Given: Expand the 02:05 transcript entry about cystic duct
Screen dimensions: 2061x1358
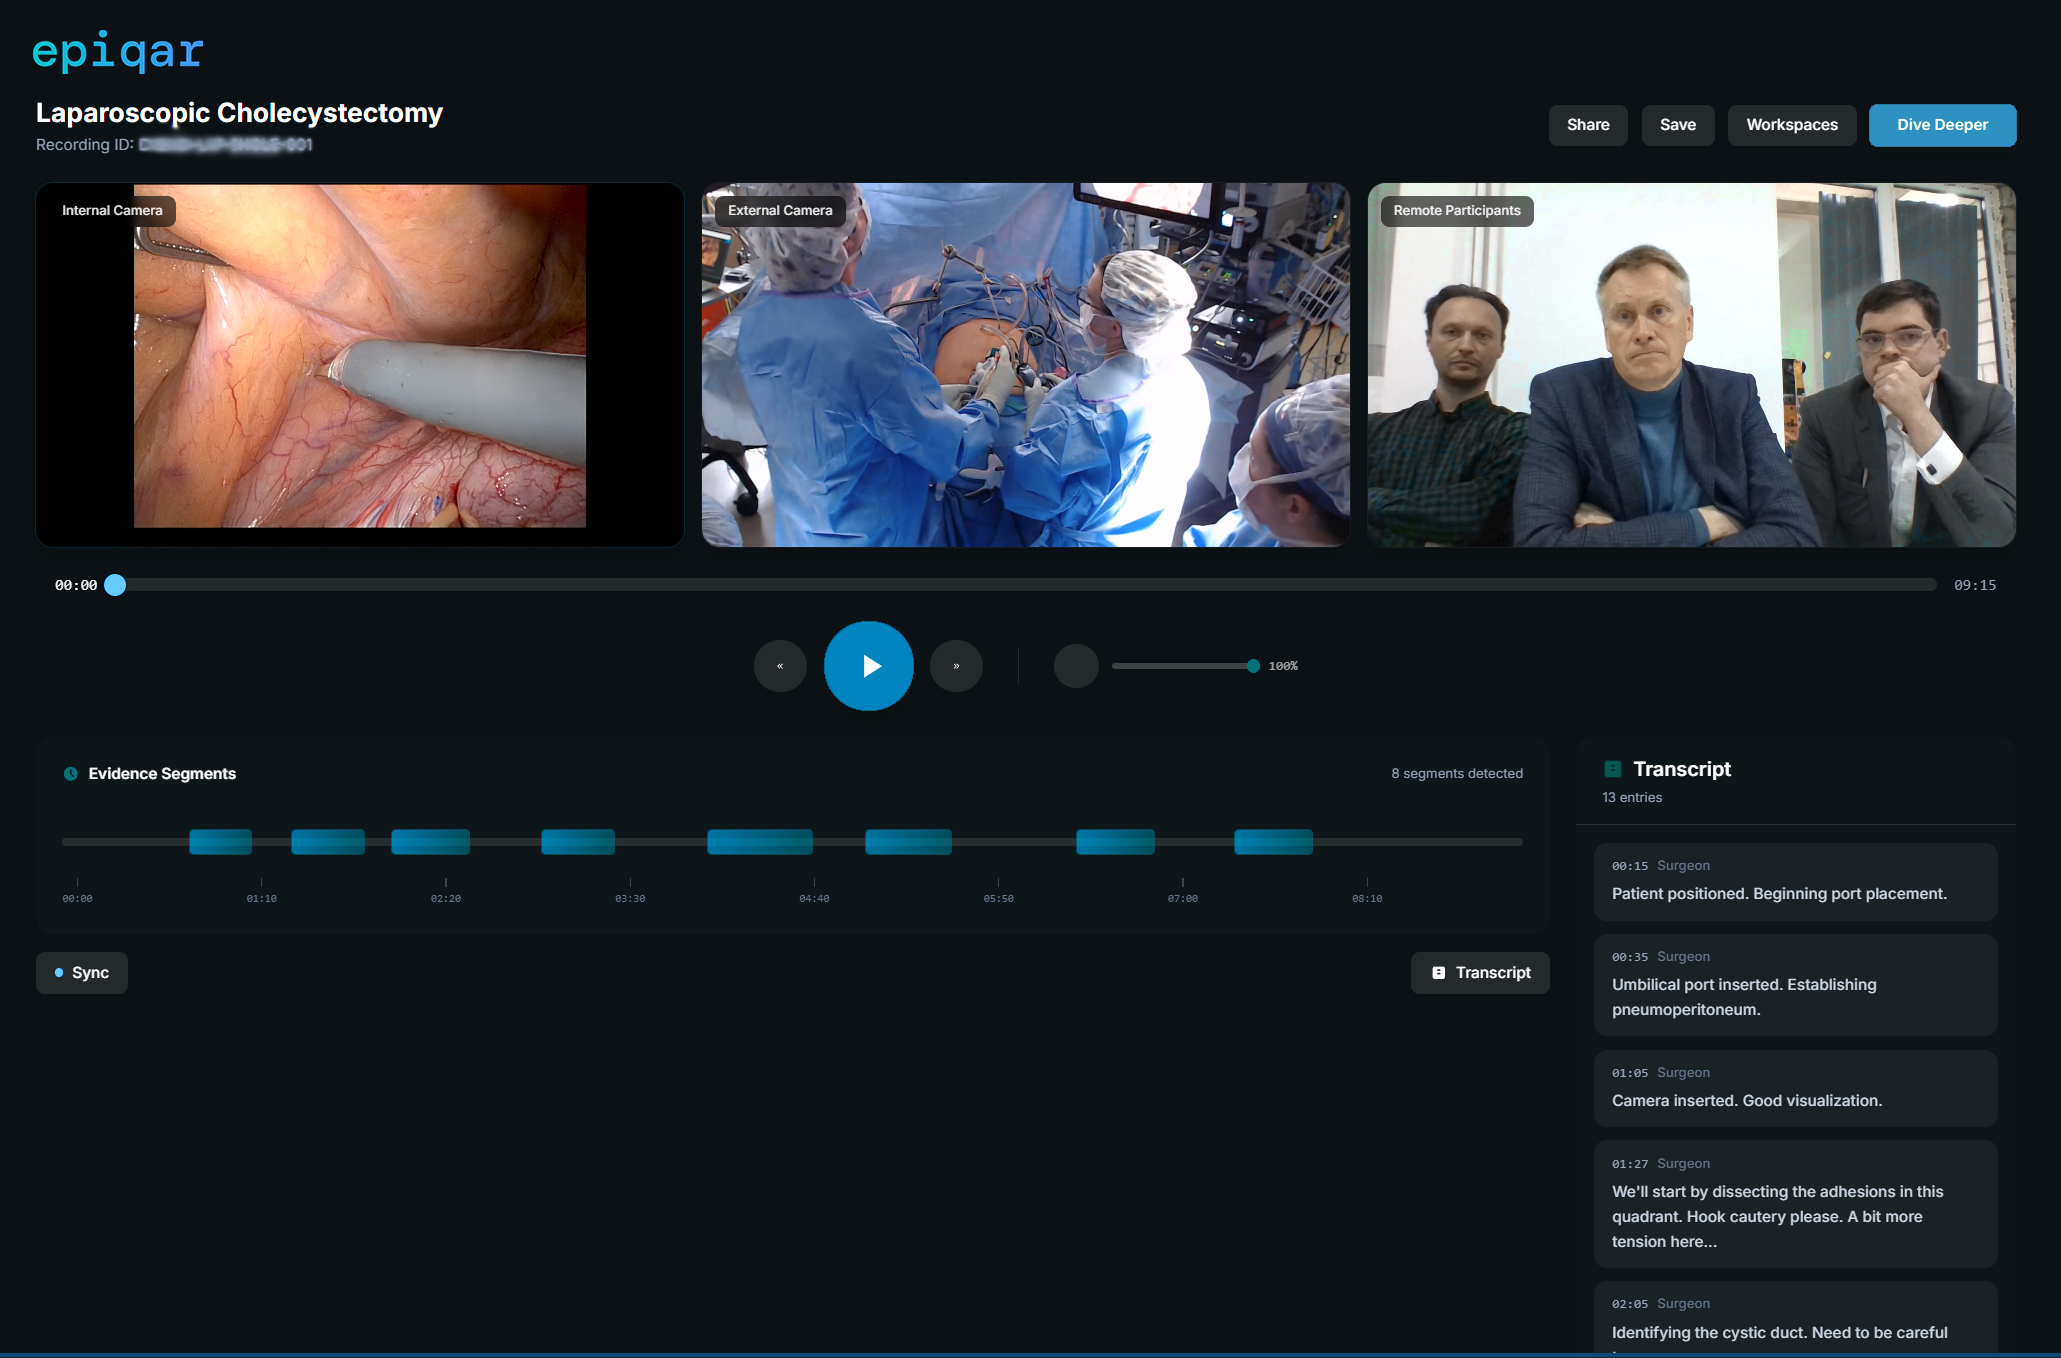Looking at the screenshot, I should click(x=1795, y=1320).
